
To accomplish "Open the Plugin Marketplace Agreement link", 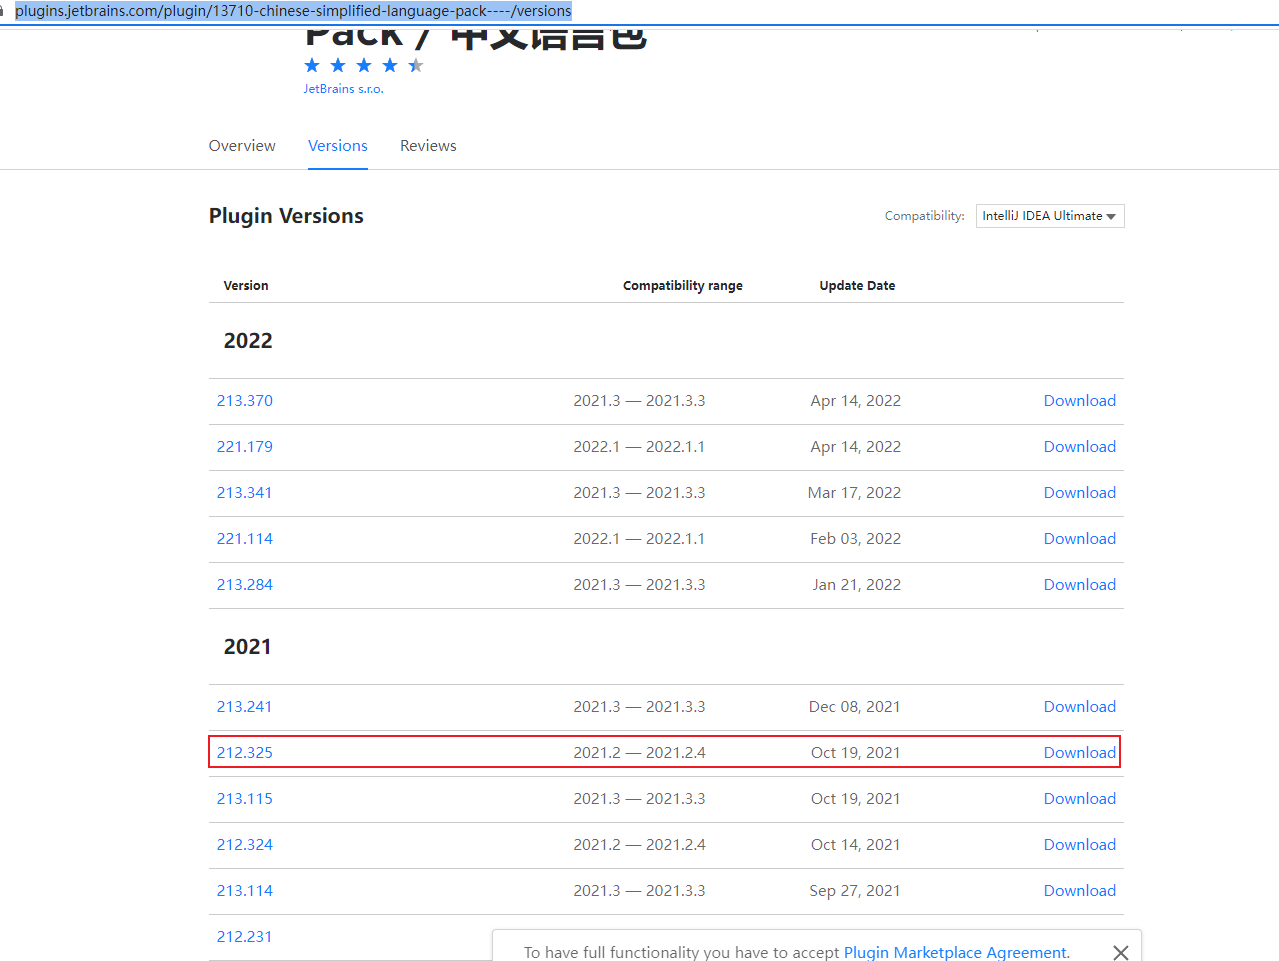I will tap(956, 953).
